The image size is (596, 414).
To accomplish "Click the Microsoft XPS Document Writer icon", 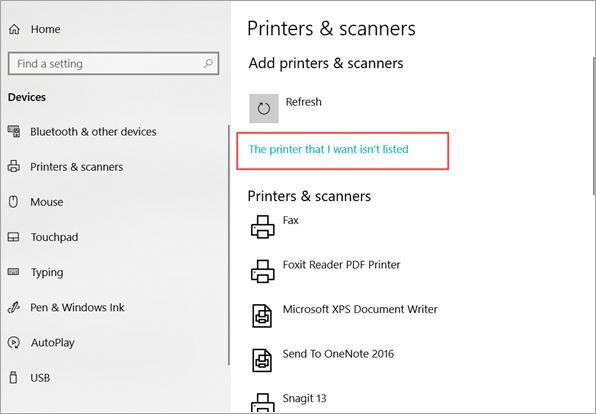I will tap(262, 316).
